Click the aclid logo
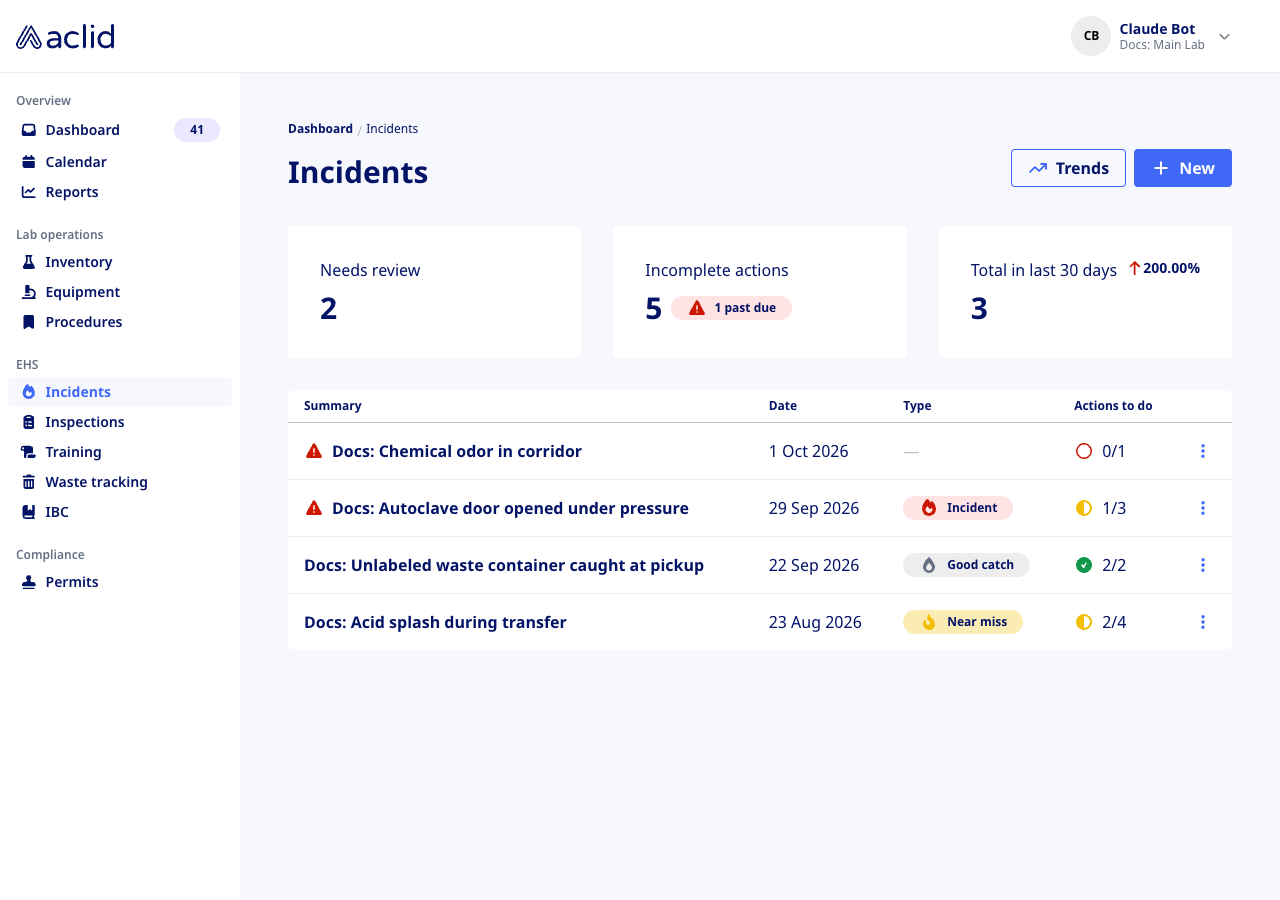Image resolution: width=1280 pixels, height=900 pixels. pos(65,37)
